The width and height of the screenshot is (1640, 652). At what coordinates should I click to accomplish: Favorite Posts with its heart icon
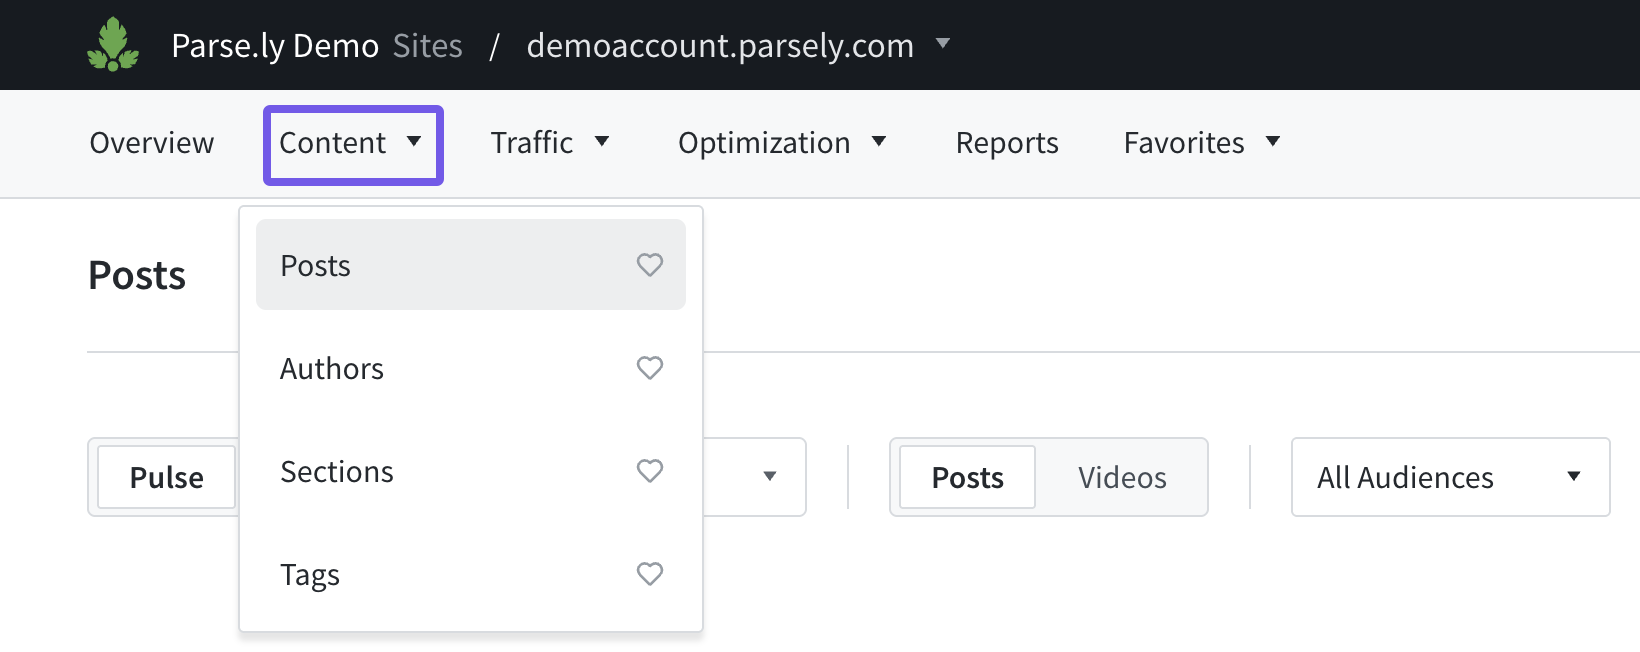650,265
